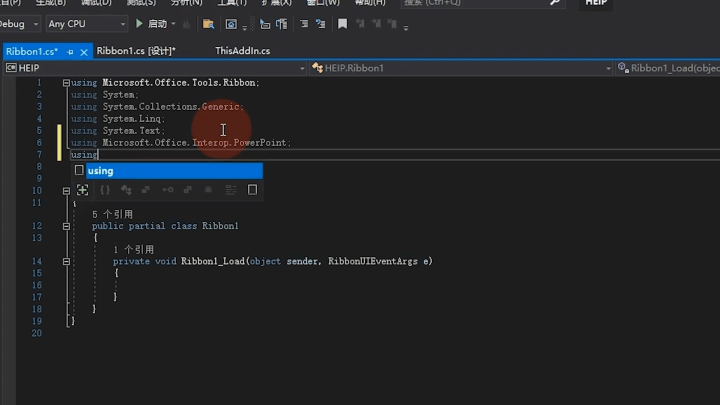
Task: Toggle the enums filter in IntelliSense
Action: pyautogui.click(x=188, y=190)
